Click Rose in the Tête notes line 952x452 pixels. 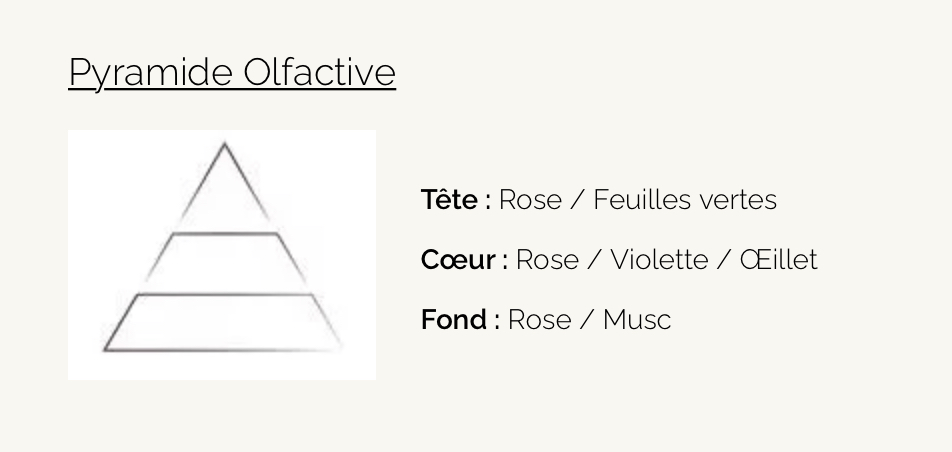pos(530,199)
